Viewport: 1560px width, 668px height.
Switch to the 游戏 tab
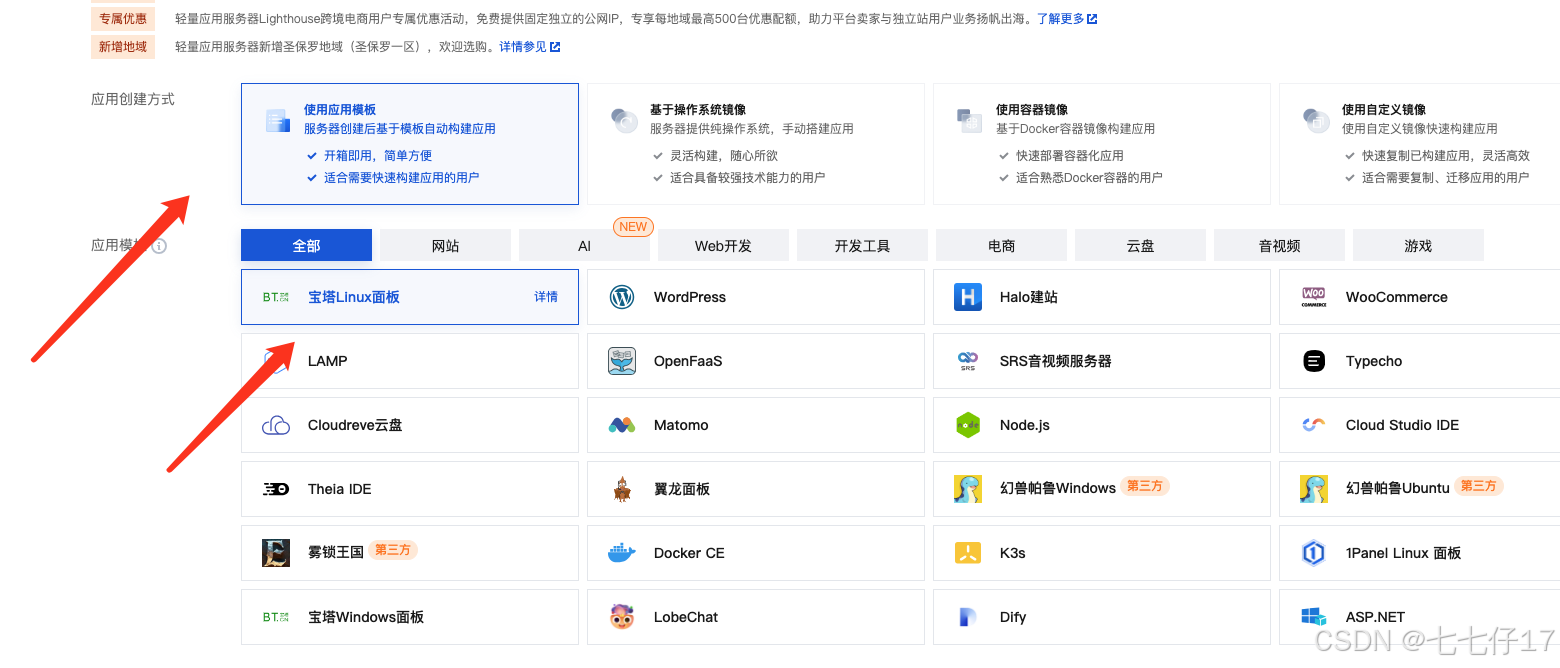(1418, 245)
